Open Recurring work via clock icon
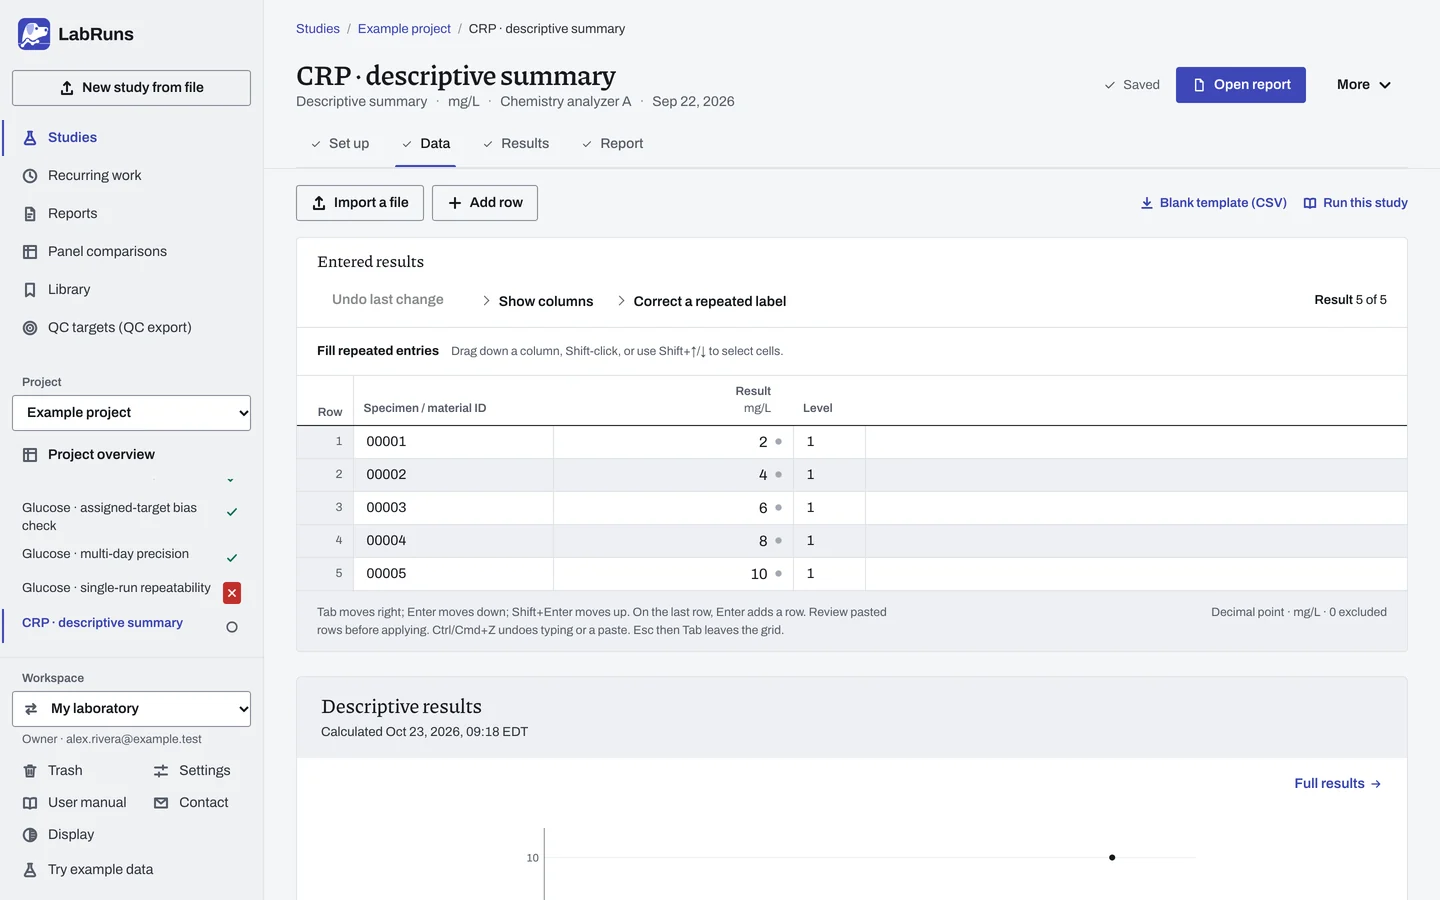 pos(30,176)
